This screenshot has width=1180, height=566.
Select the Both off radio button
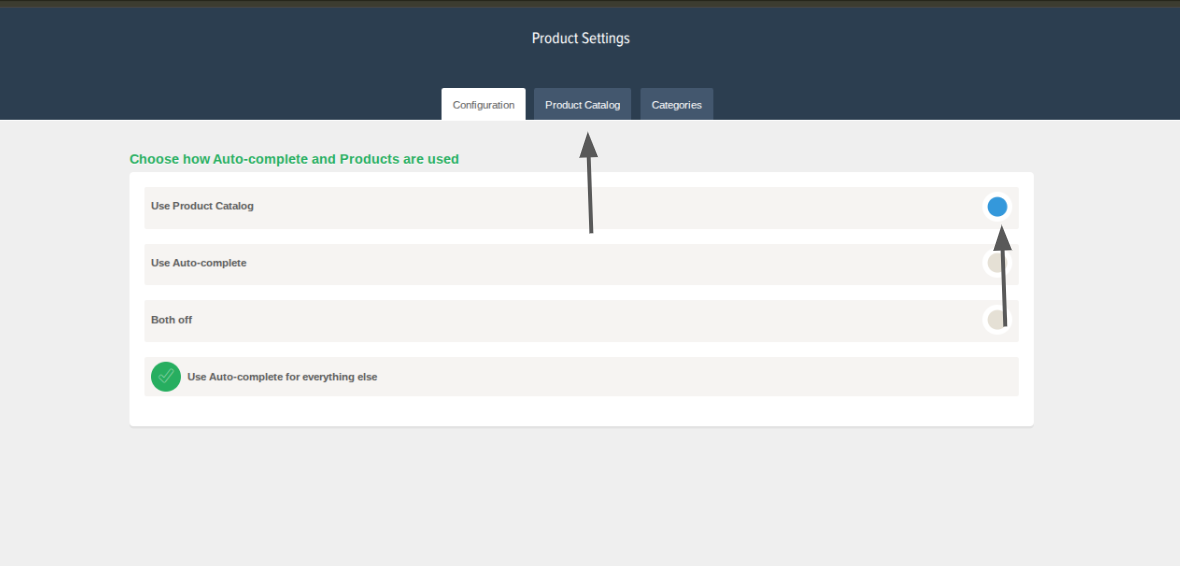[x=997, y=319]
